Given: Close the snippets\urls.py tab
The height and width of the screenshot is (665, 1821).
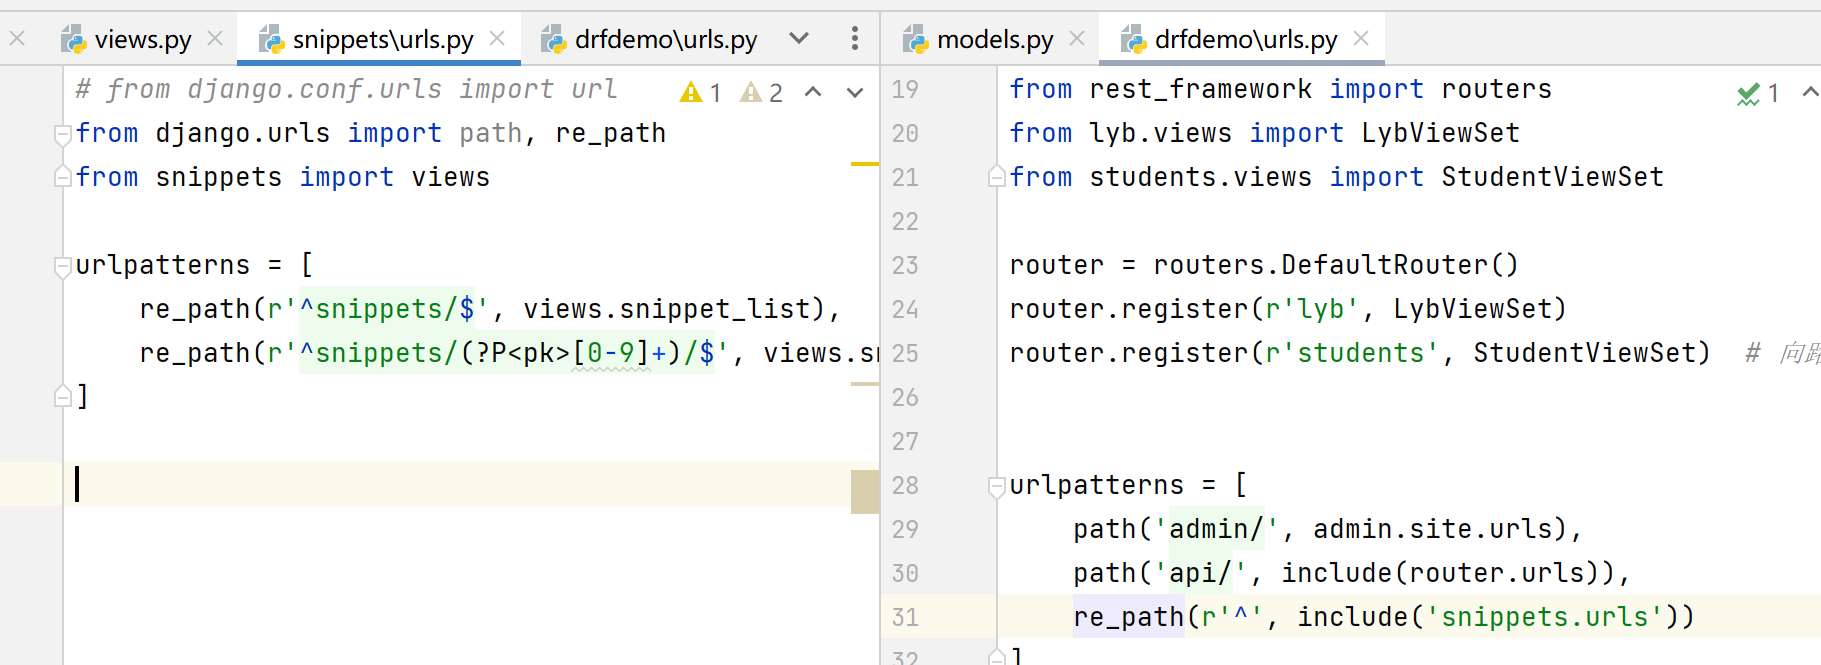Looking at the screenshot, I should [497, 39].
